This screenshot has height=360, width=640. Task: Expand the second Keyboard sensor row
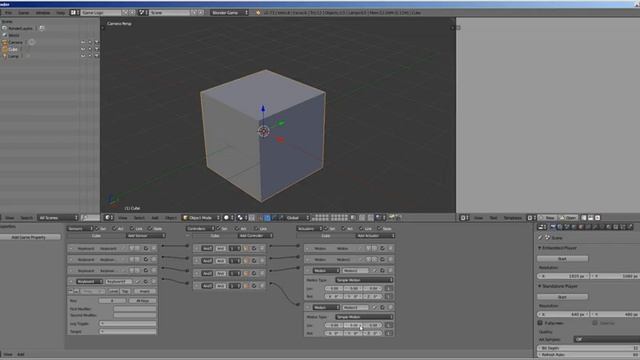[71, 259]
